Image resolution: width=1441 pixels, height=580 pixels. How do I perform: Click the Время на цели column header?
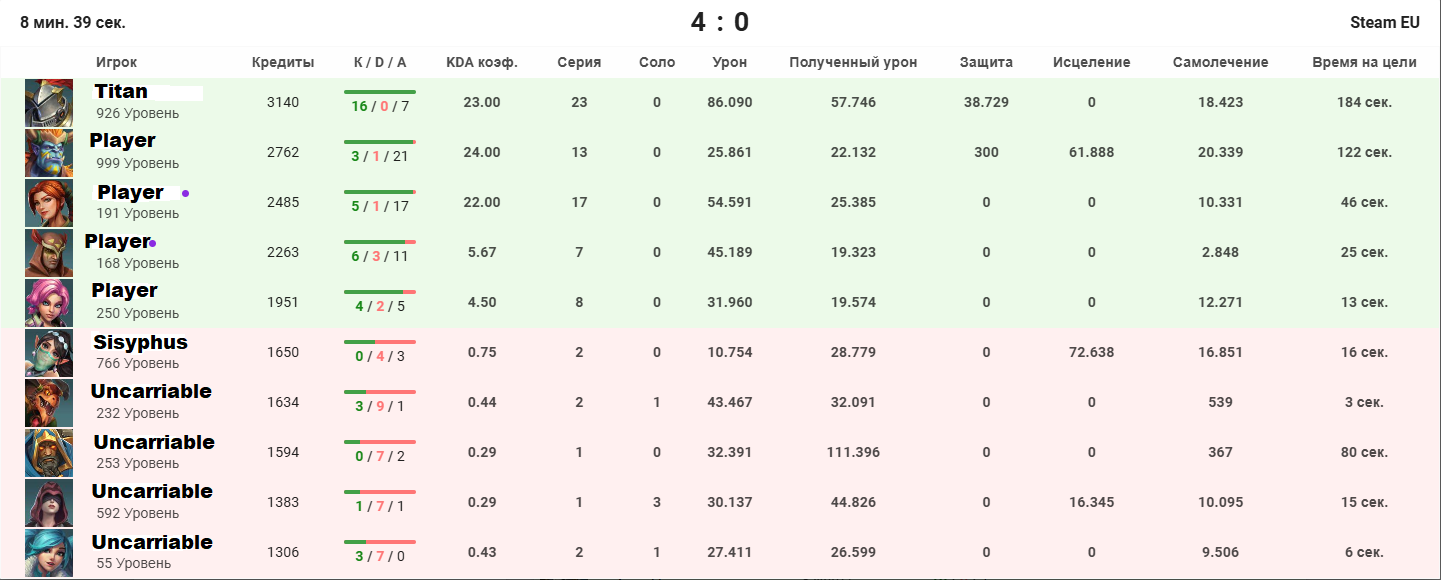(x=1364, y=62)
